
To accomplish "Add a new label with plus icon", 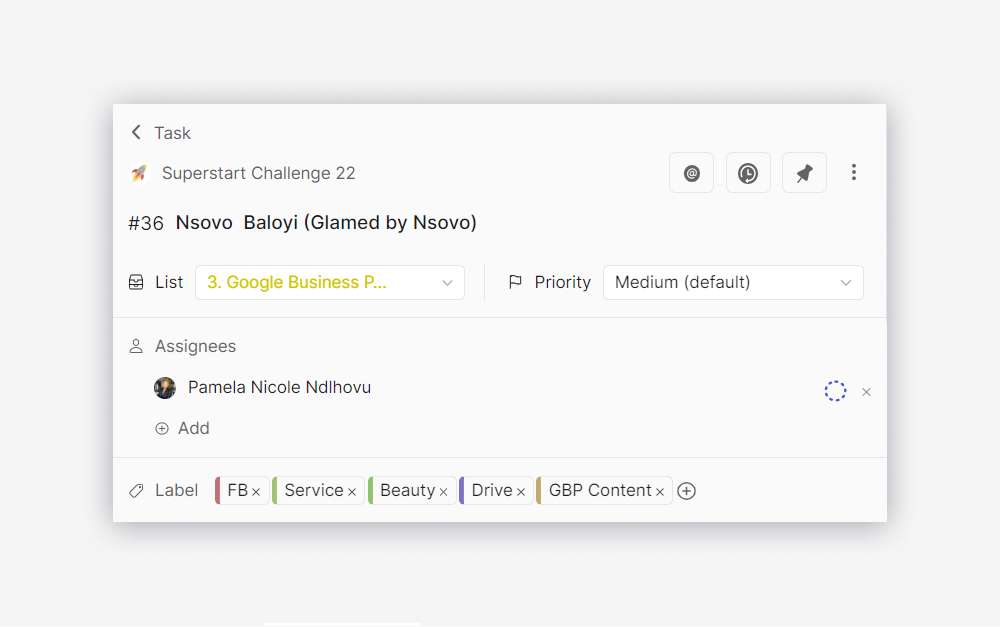I will [x=686, y=491].
